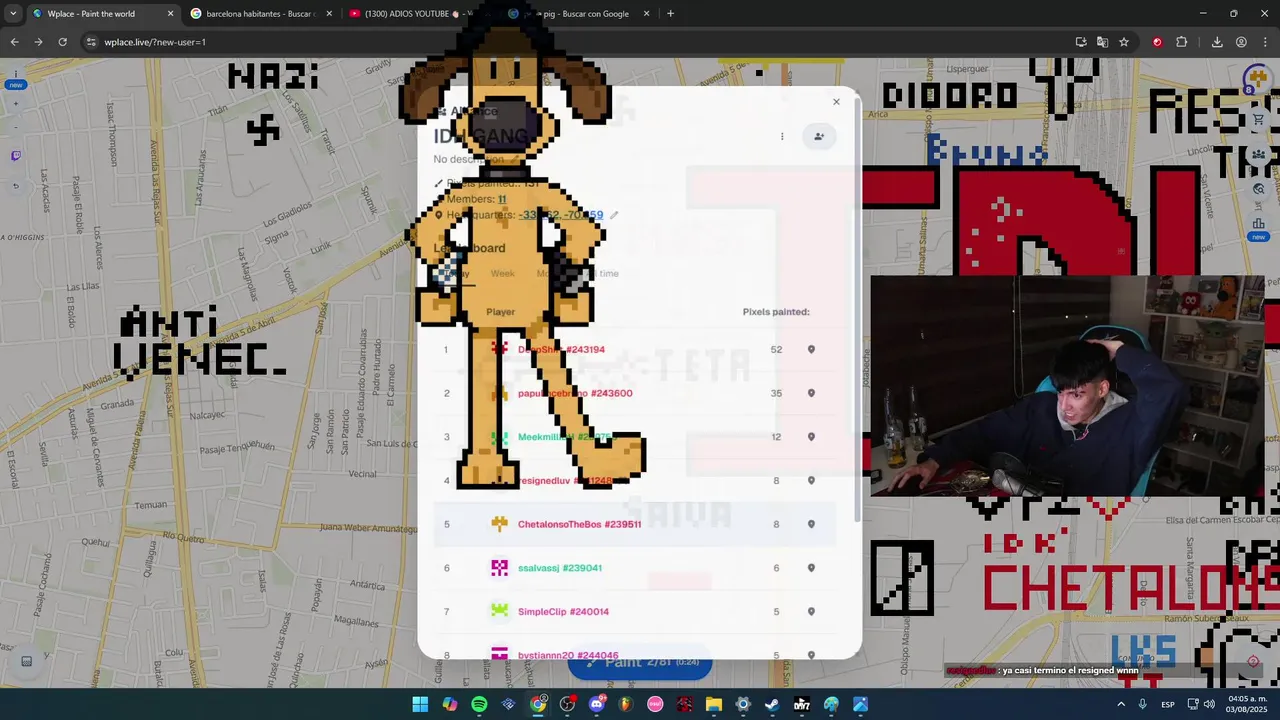Screen dimensions: 1280x720
Task: Click the location pin in the 12-pixels row
Action: (x=811, y=437)
